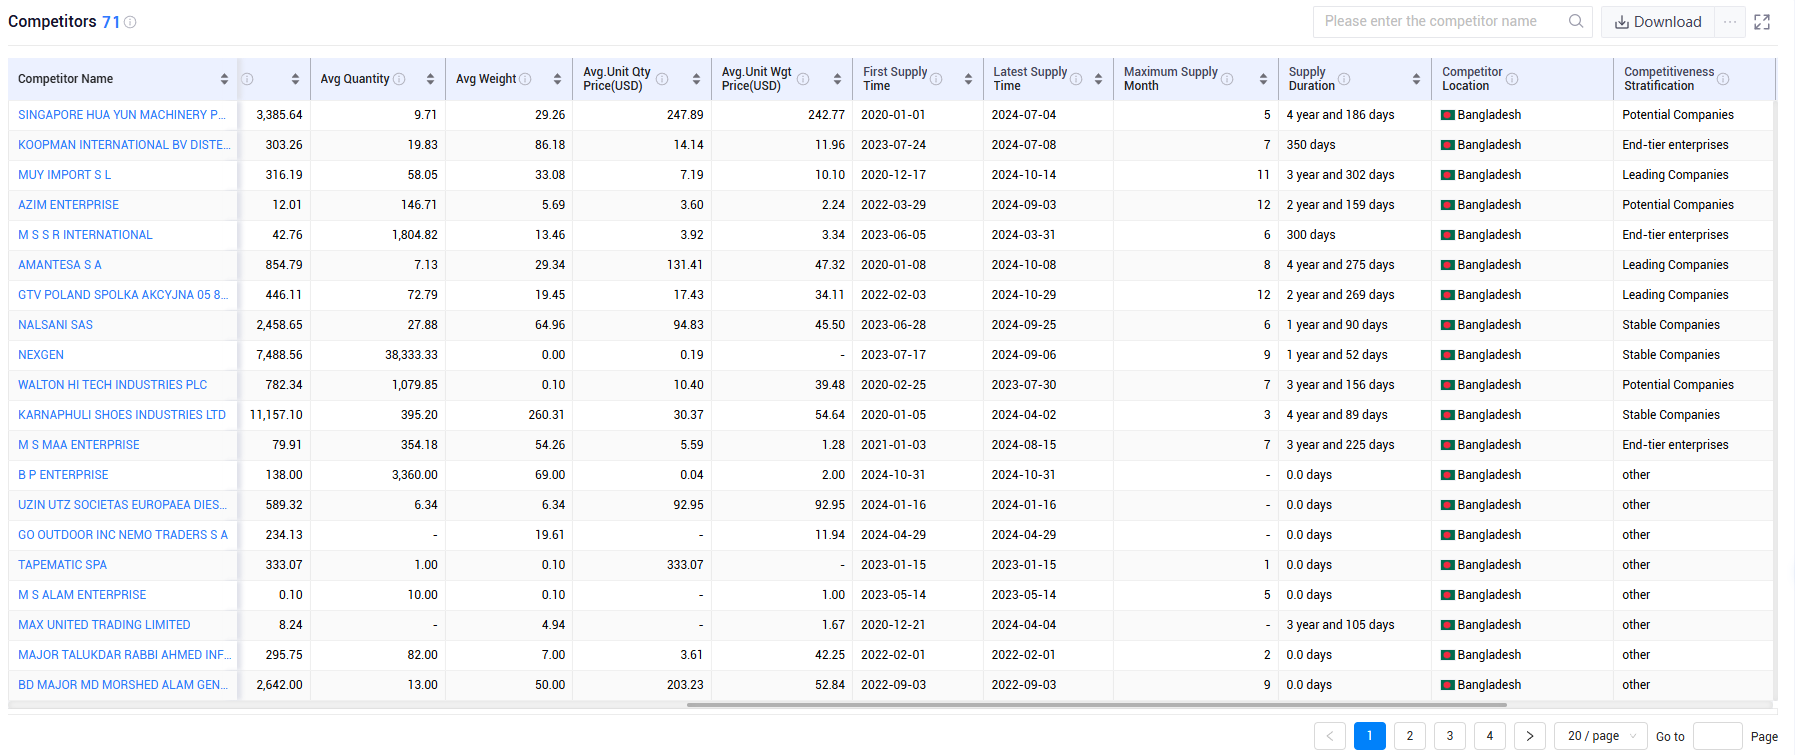Show info for Competitor Location
Image resolution: width=1795 pixels, height=755 pixels.
1512,79
